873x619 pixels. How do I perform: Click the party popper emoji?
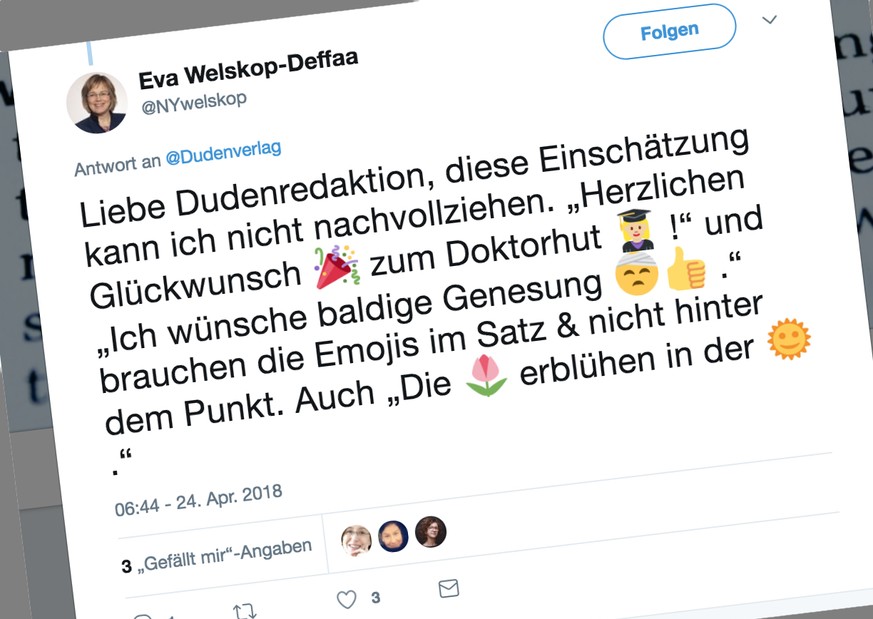pyautogui.click(x=336, y=267)
